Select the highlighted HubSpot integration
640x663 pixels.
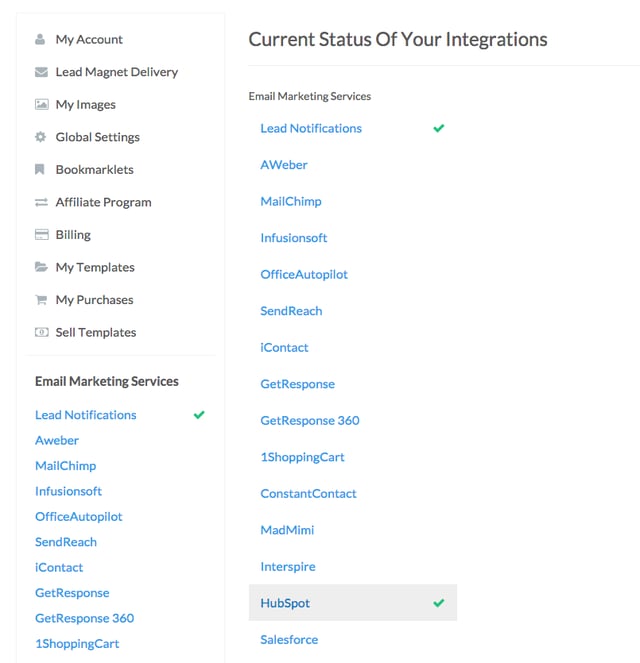353,603
